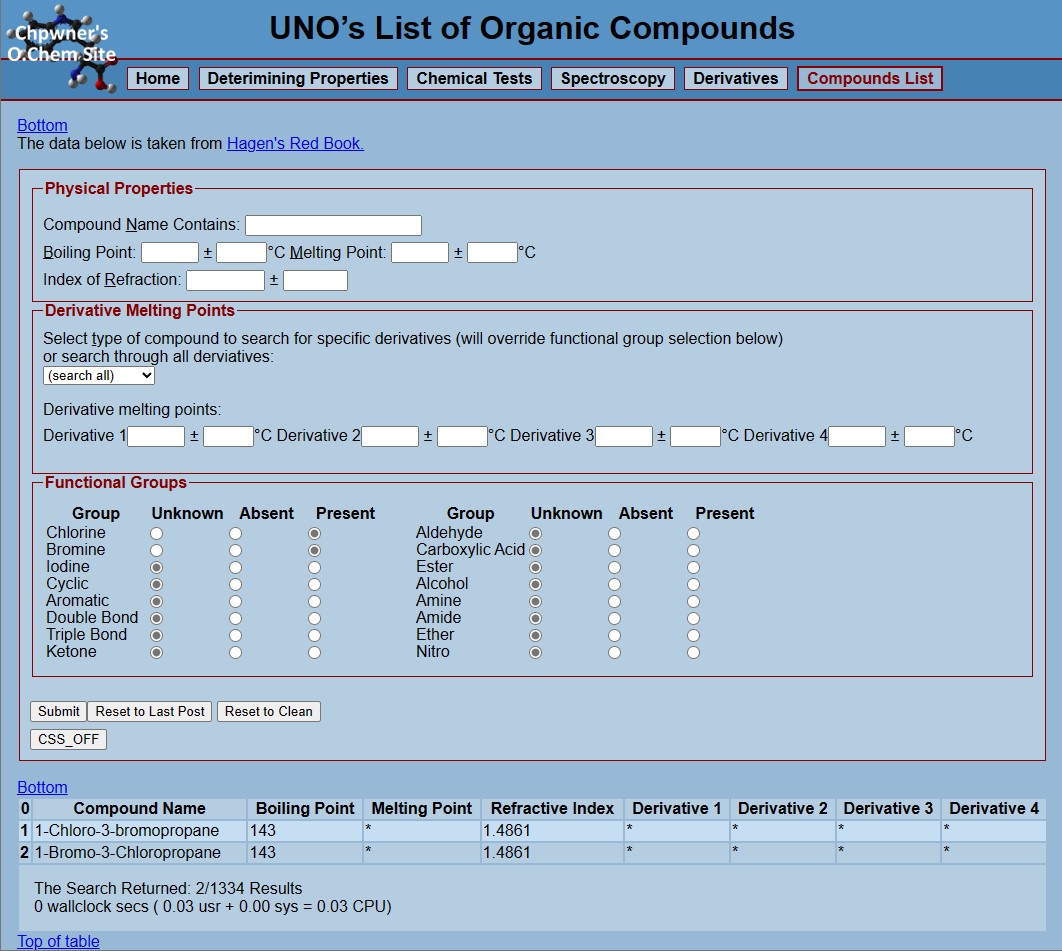
Task: Select the Spectroscopy tab
Action: pos(612,77)
